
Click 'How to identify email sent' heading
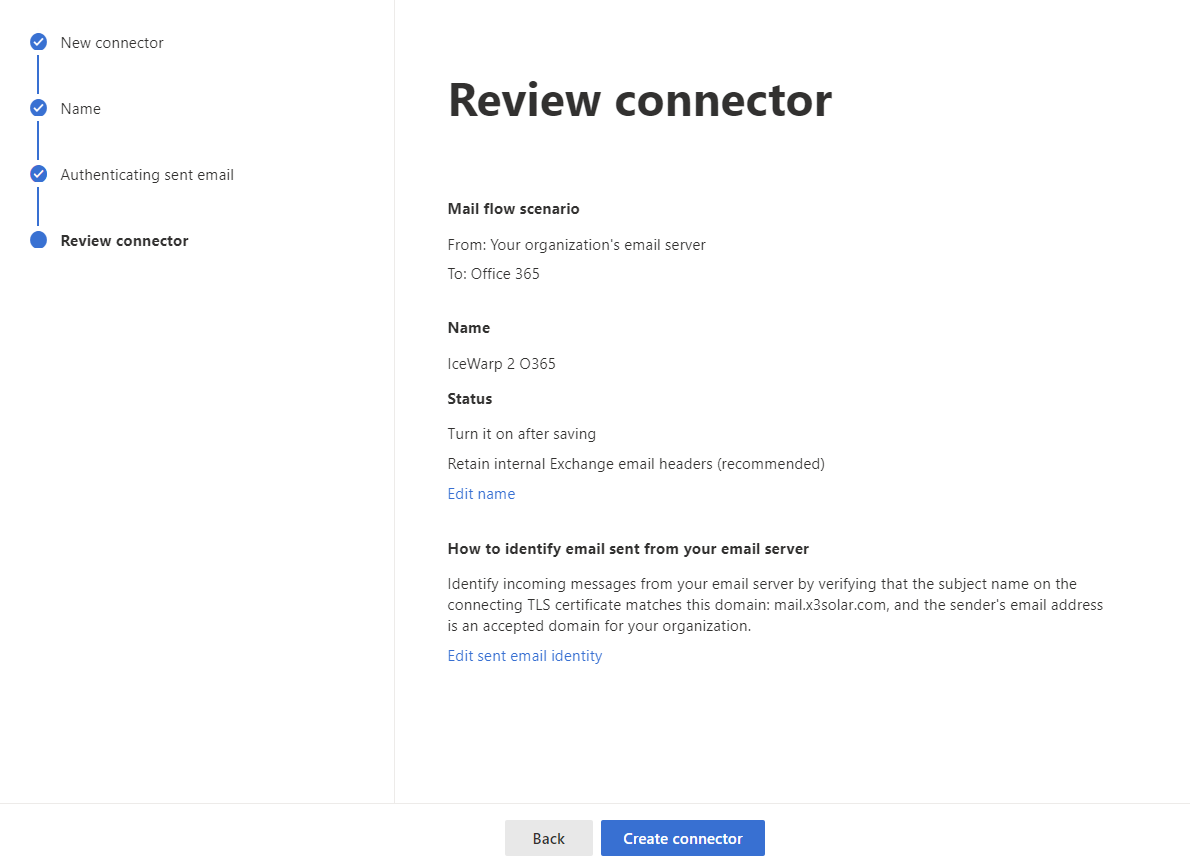tap(628, 549)
